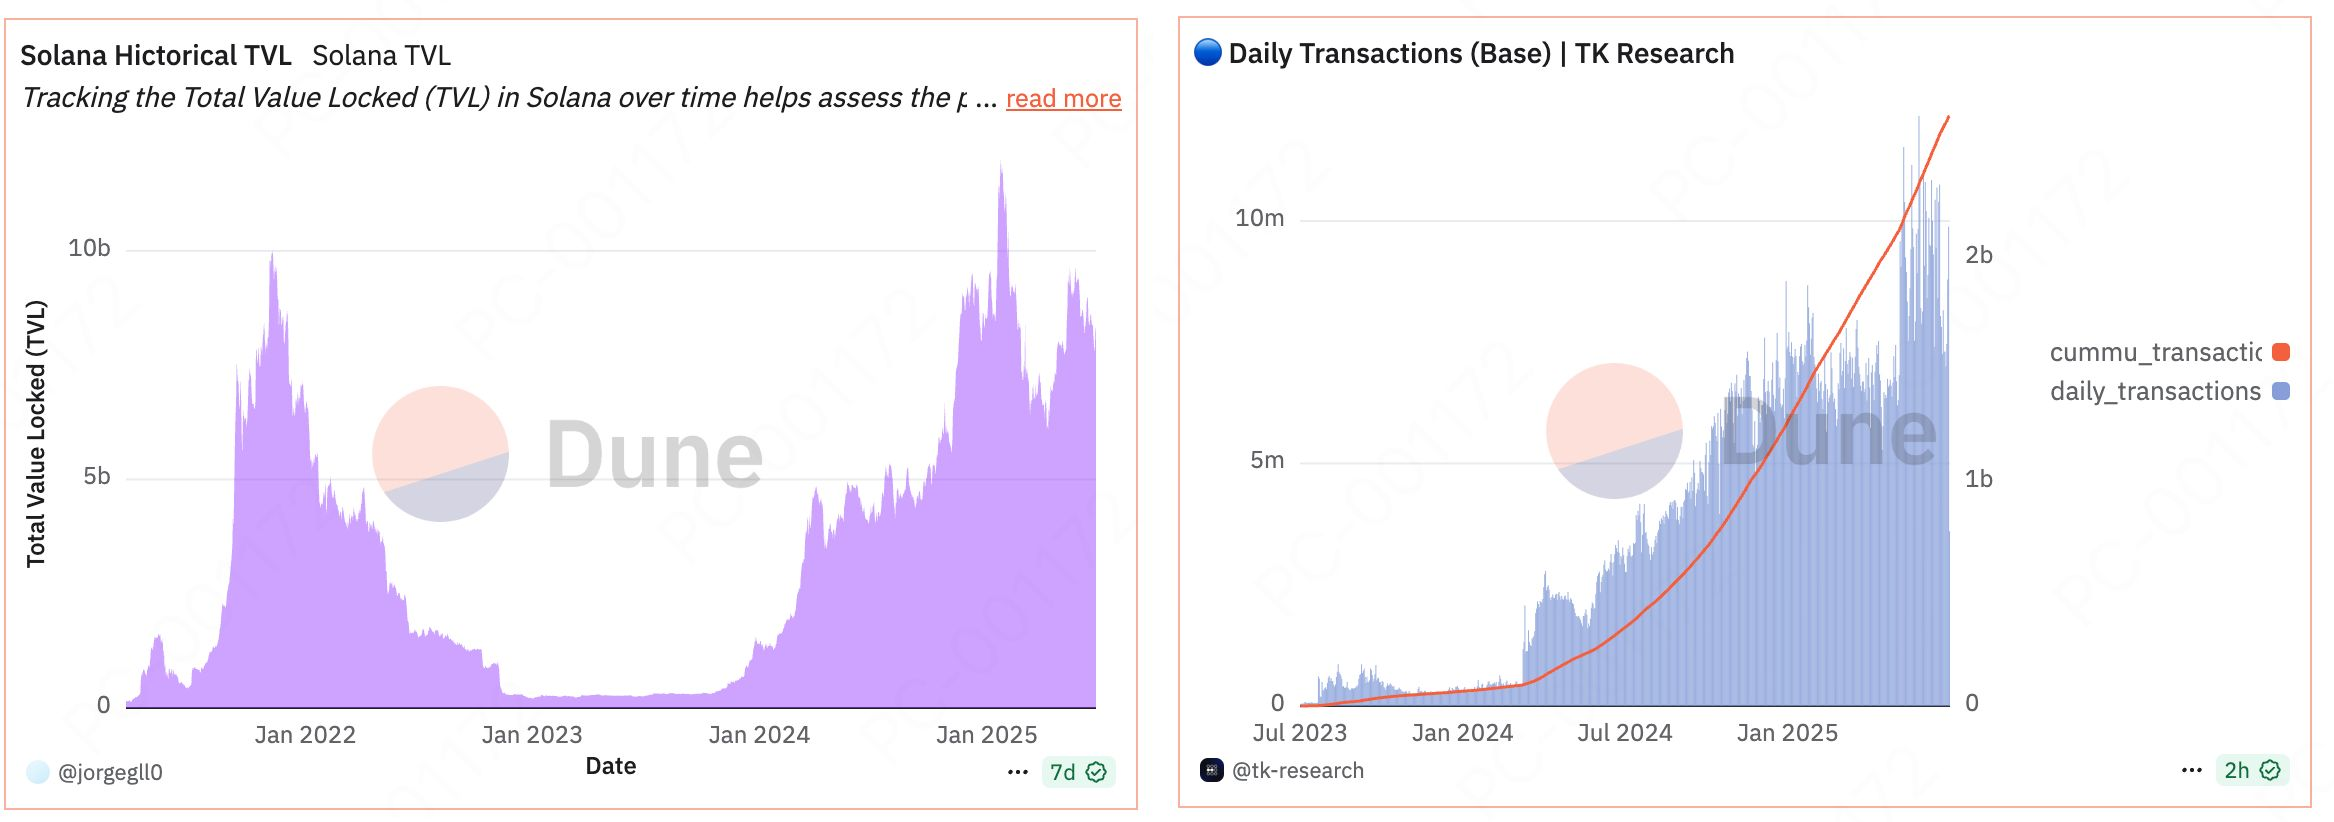Open the three-dot menu on Solana TVL panel
The height and width of the screenshot is (822, 2334).
click(1018, 772)
